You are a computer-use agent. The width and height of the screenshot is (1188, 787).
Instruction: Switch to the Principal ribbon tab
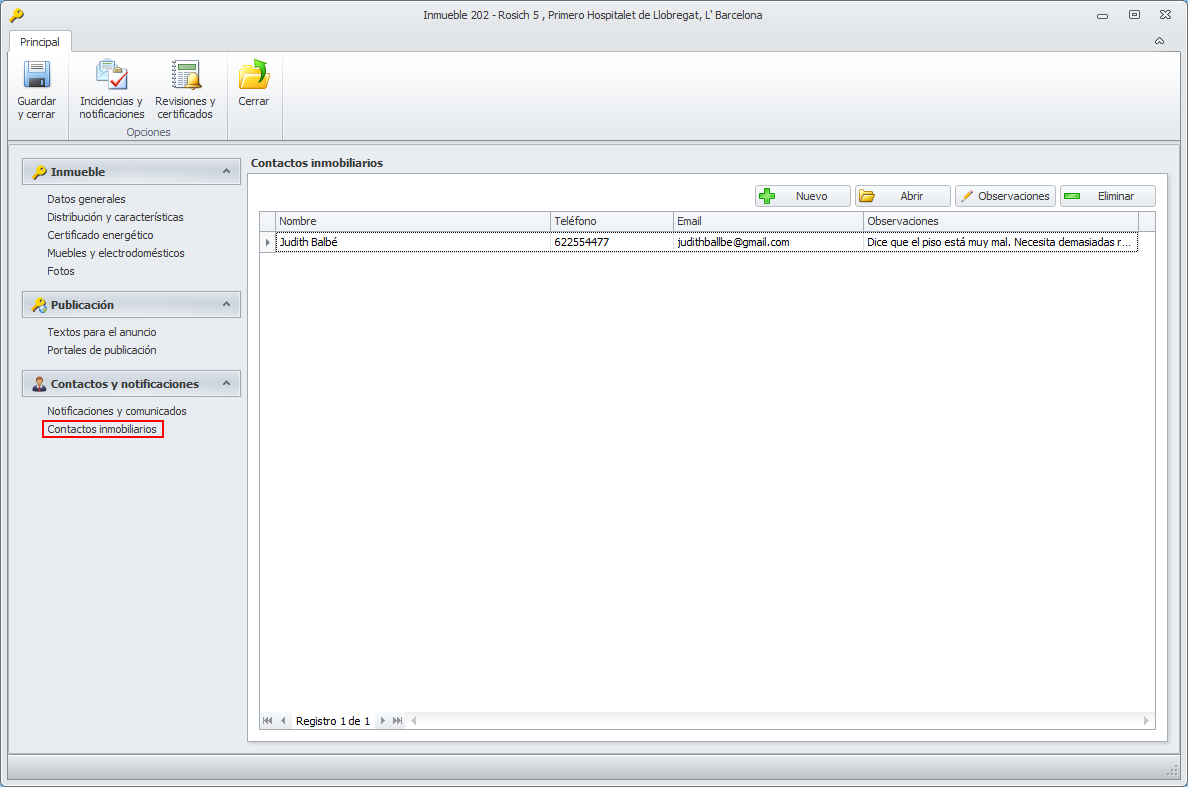click(x=39, y=42)
